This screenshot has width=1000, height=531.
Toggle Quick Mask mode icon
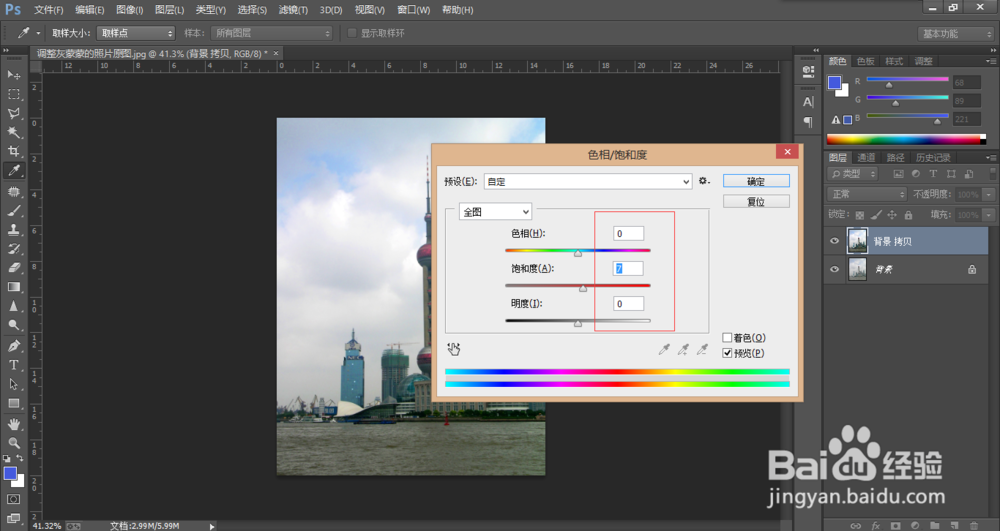coord(13,499)
